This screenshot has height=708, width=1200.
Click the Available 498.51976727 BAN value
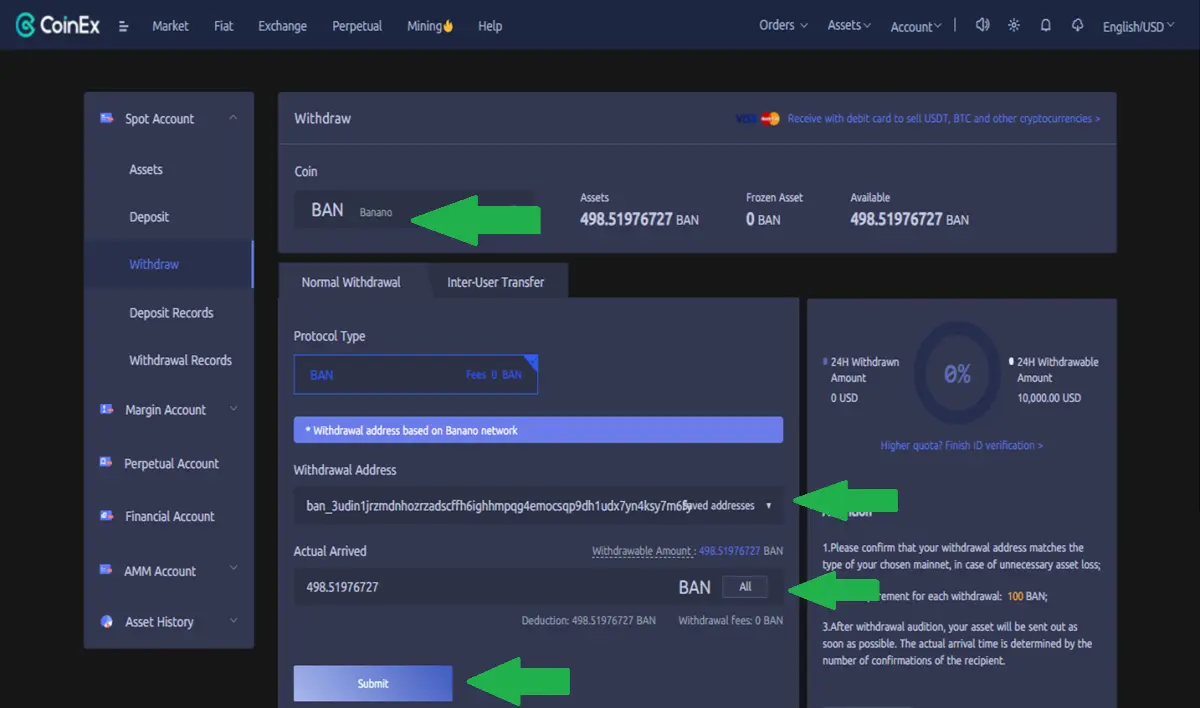click(909, 218)
